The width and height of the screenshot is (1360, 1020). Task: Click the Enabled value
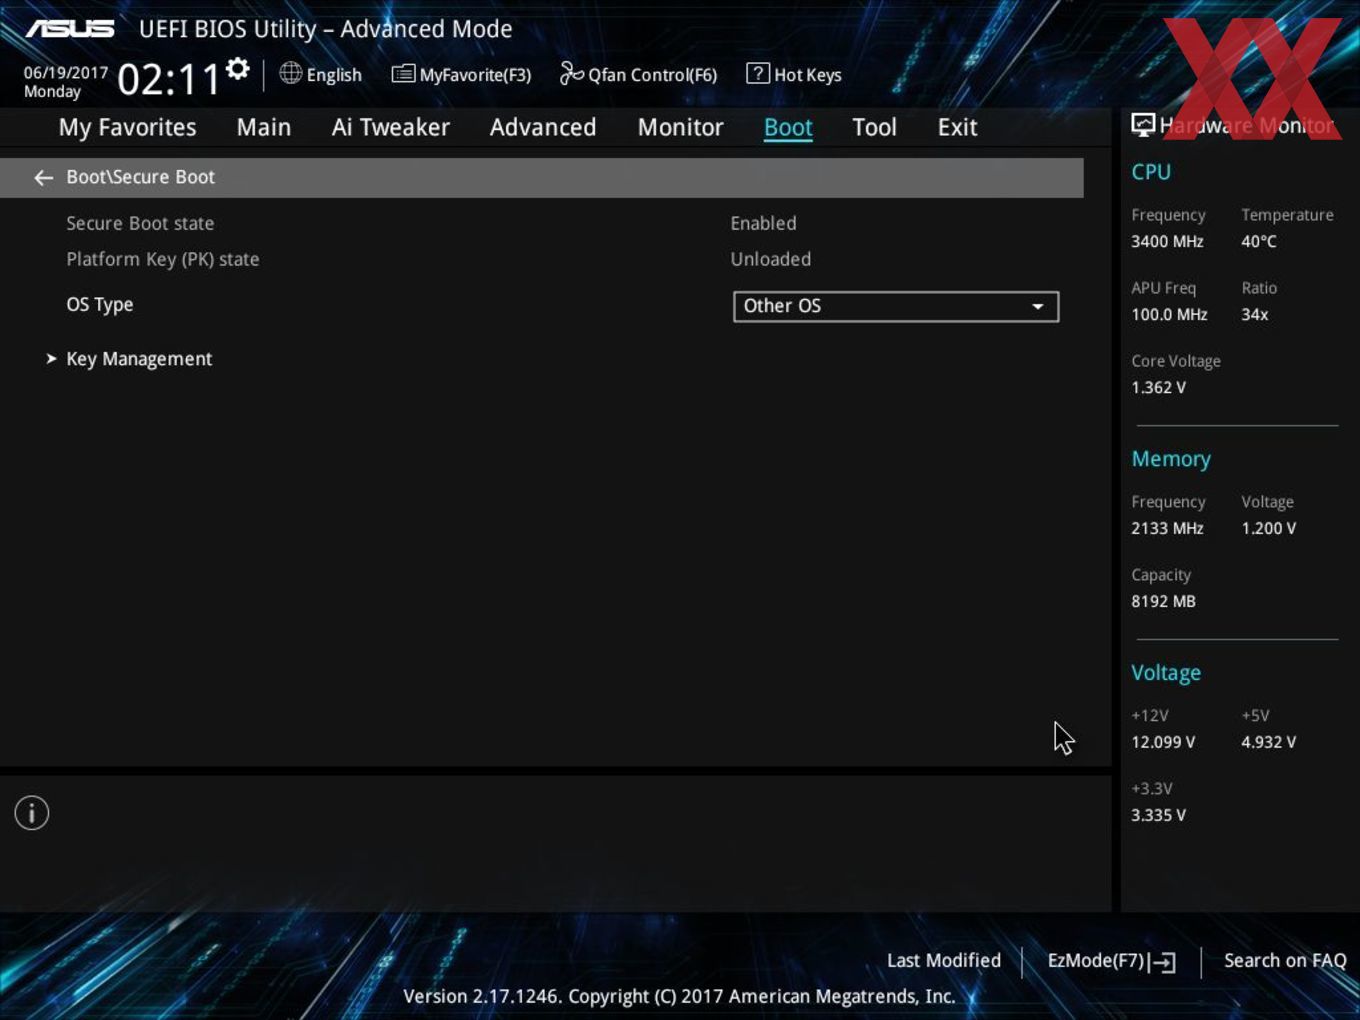coord(764,224)
